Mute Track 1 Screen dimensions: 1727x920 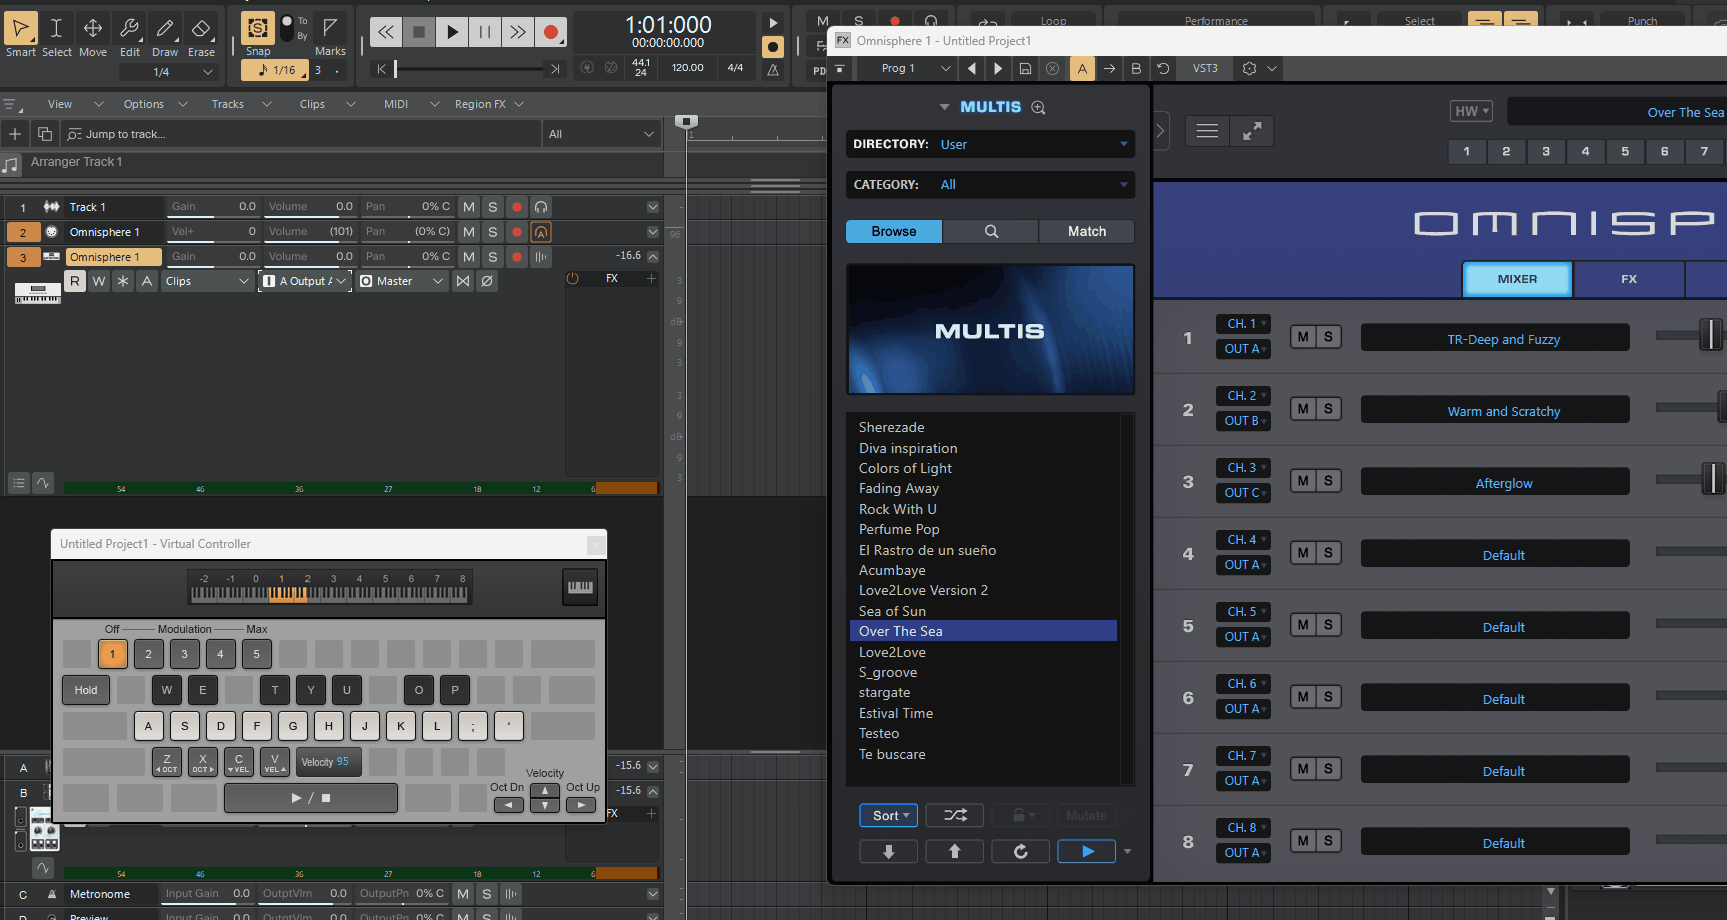pyautogui.click(x=468, y=207)
